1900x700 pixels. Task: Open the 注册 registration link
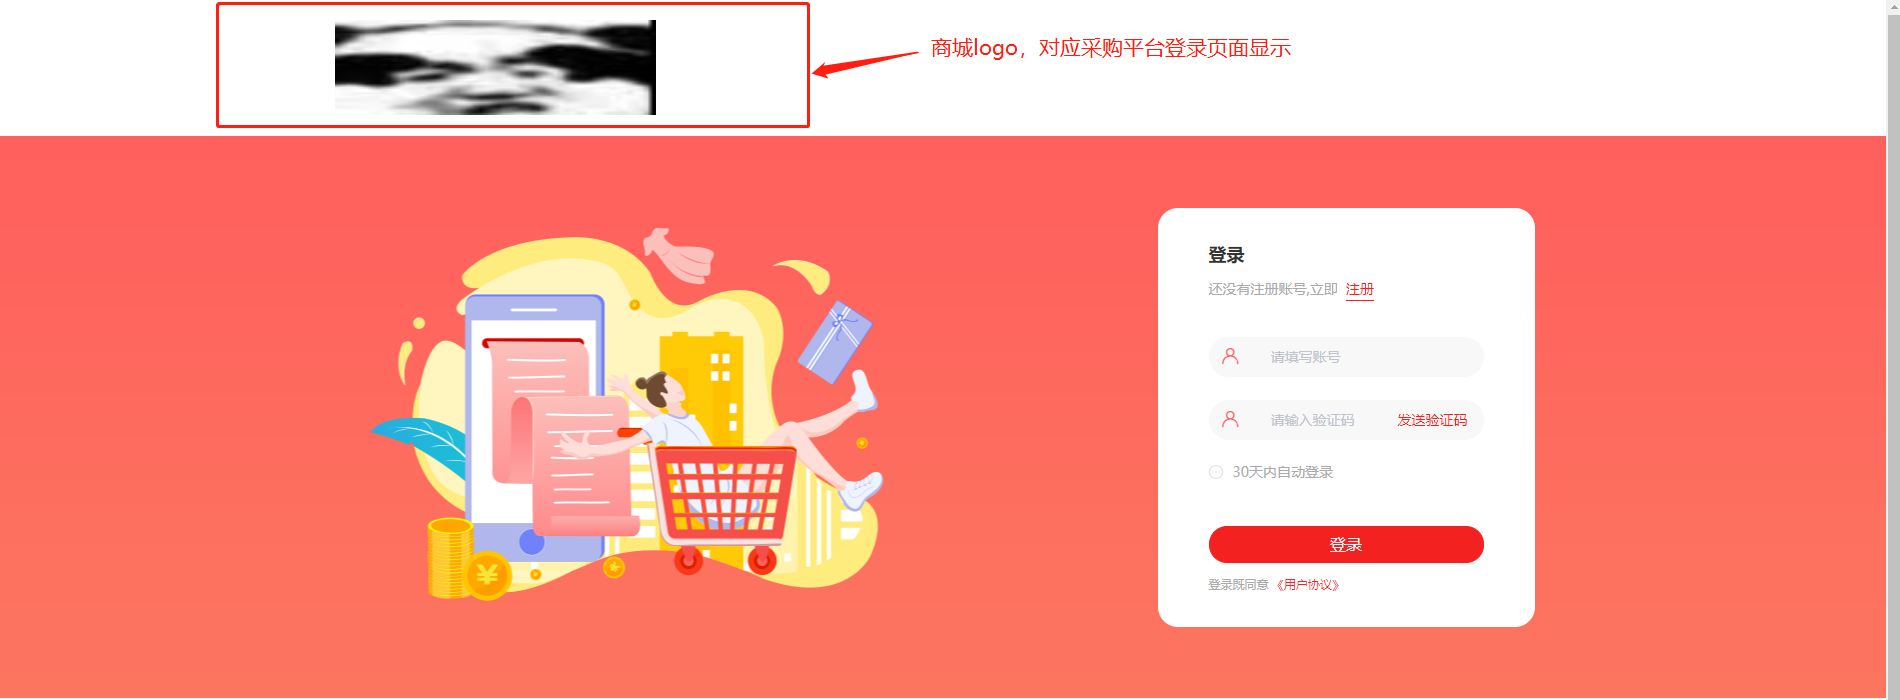[1360, 289]
